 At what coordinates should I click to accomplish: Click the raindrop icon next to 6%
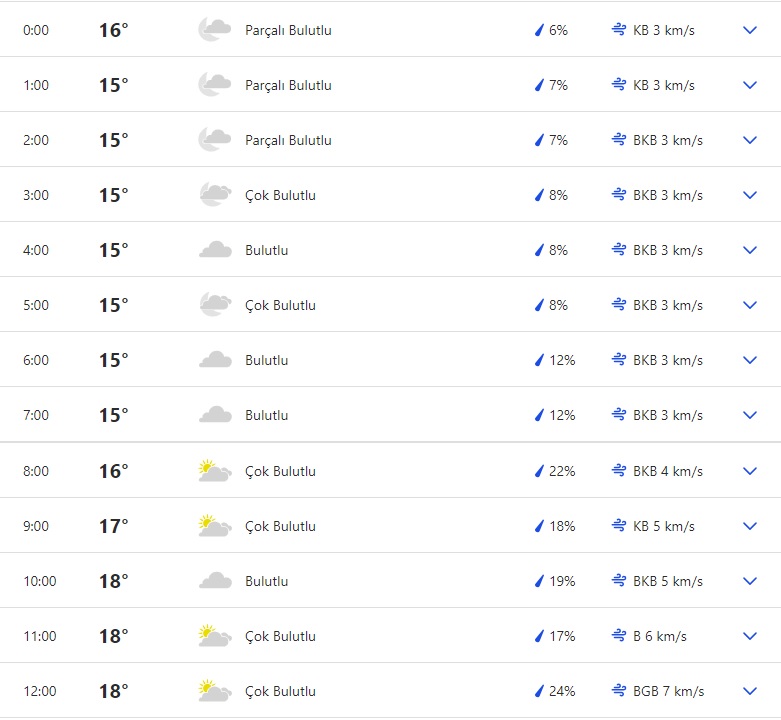point(539,30)
